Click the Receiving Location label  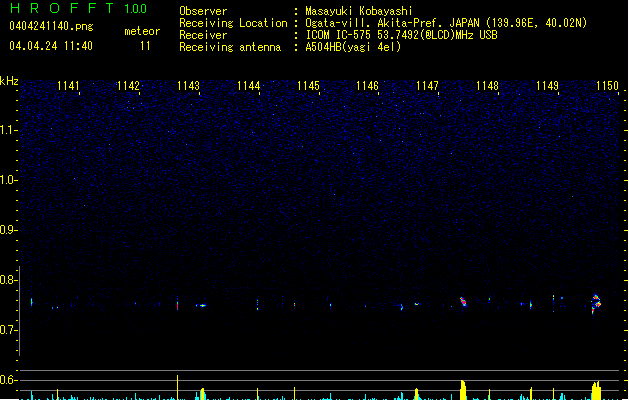coord(233,23)
